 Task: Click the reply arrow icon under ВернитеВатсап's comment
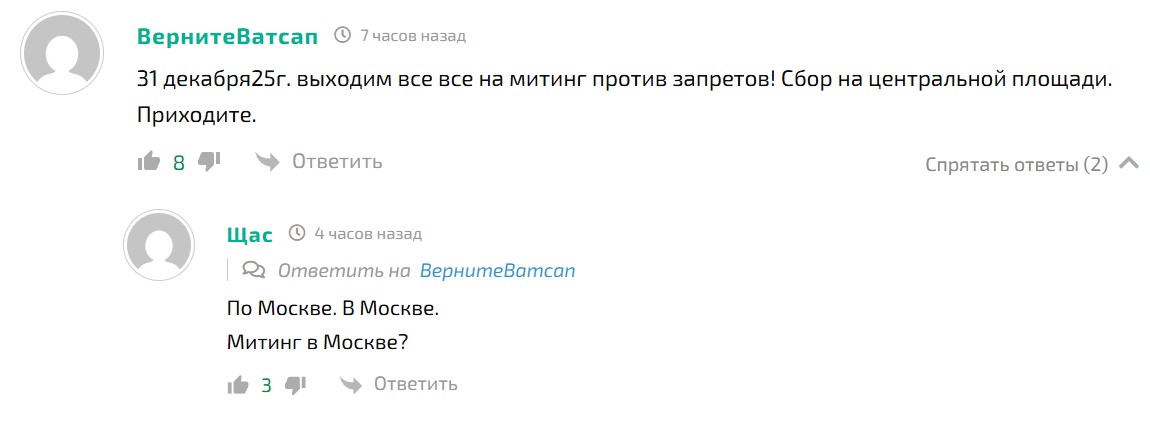pyautogui.click(x=266, y=162)
